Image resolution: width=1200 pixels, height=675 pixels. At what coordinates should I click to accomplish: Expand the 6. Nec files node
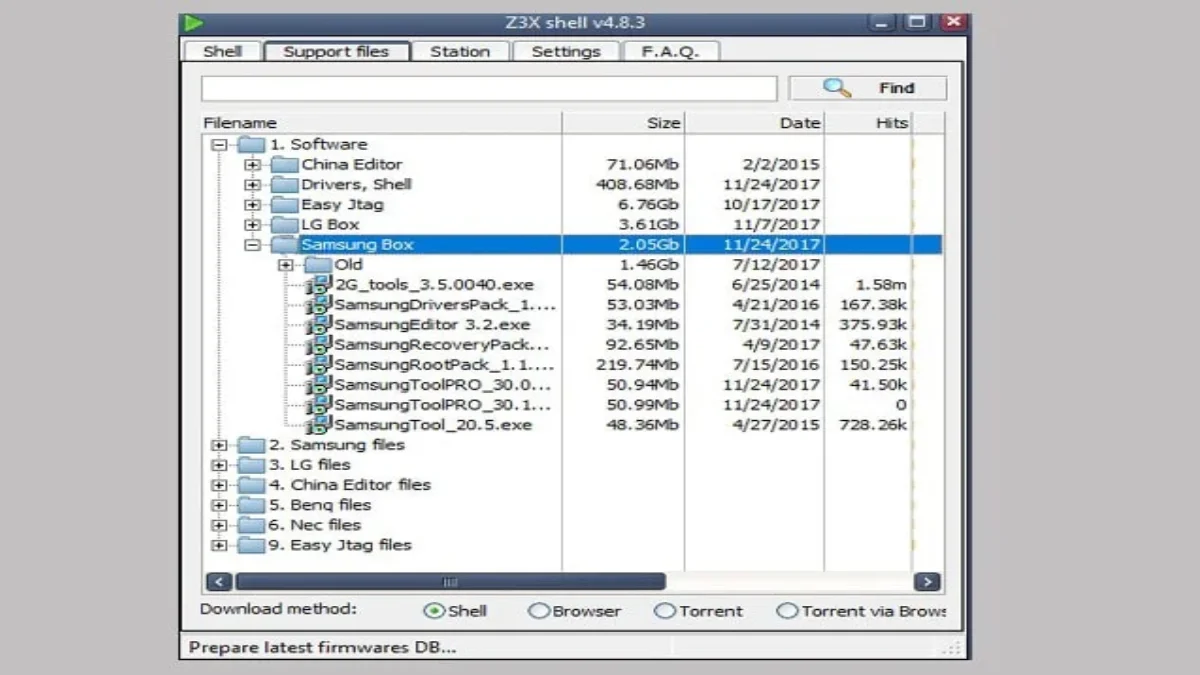(x=219, y=525)
